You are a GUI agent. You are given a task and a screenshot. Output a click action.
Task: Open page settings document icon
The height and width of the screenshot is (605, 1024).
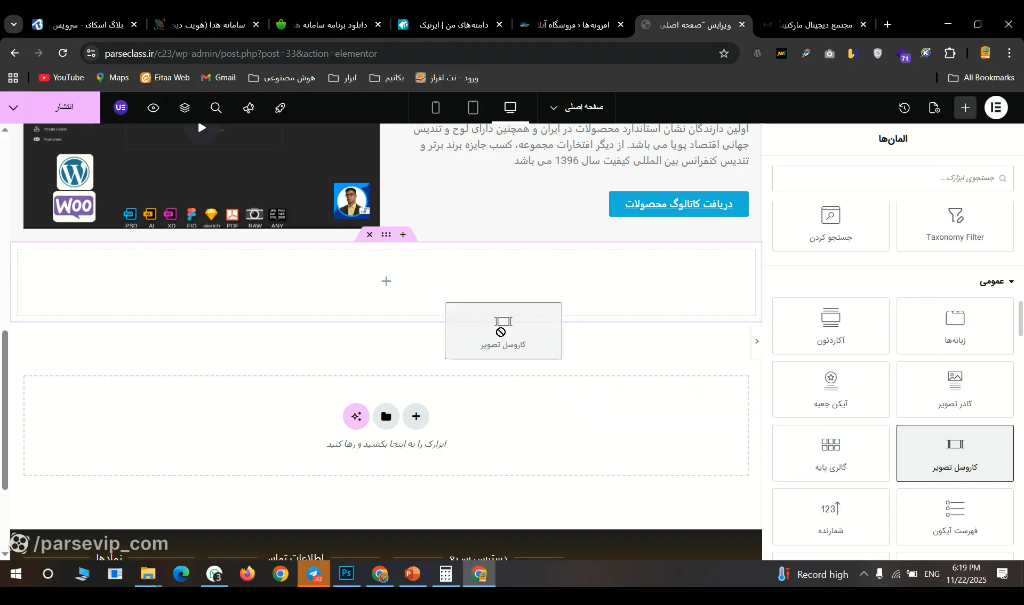(935, 108)
